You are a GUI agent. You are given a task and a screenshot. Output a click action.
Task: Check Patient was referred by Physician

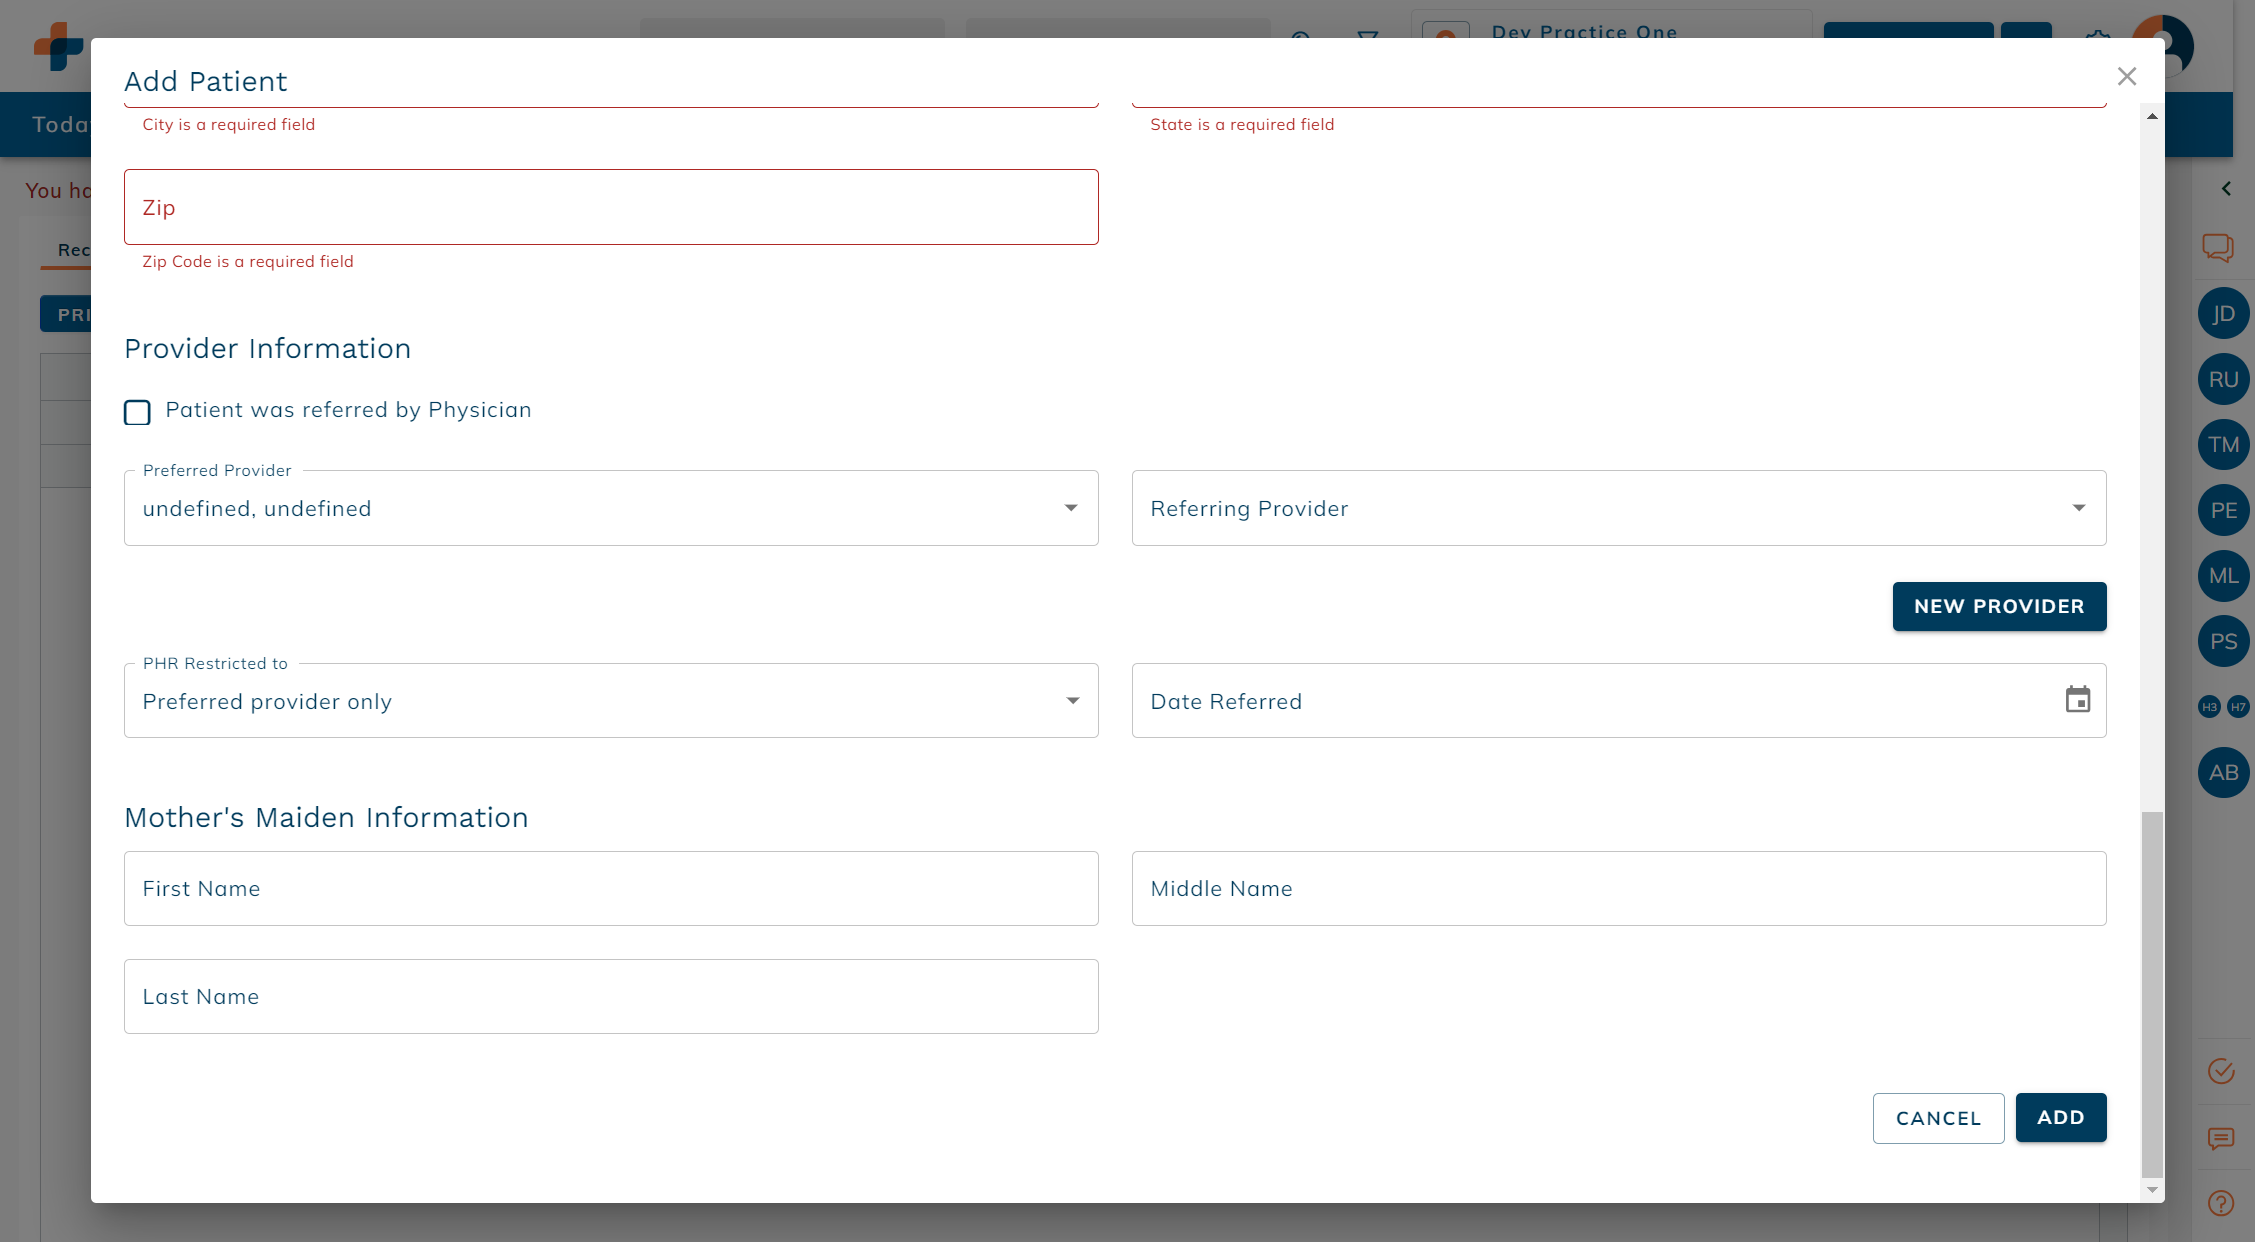click(x=137, y=412)
